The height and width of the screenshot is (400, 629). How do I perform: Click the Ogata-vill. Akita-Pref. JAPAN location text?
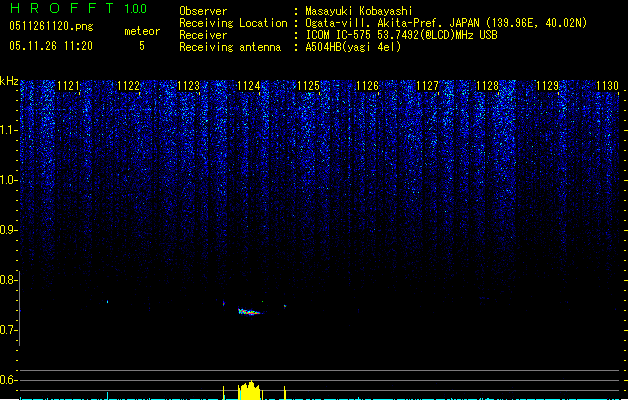point(446,23)
